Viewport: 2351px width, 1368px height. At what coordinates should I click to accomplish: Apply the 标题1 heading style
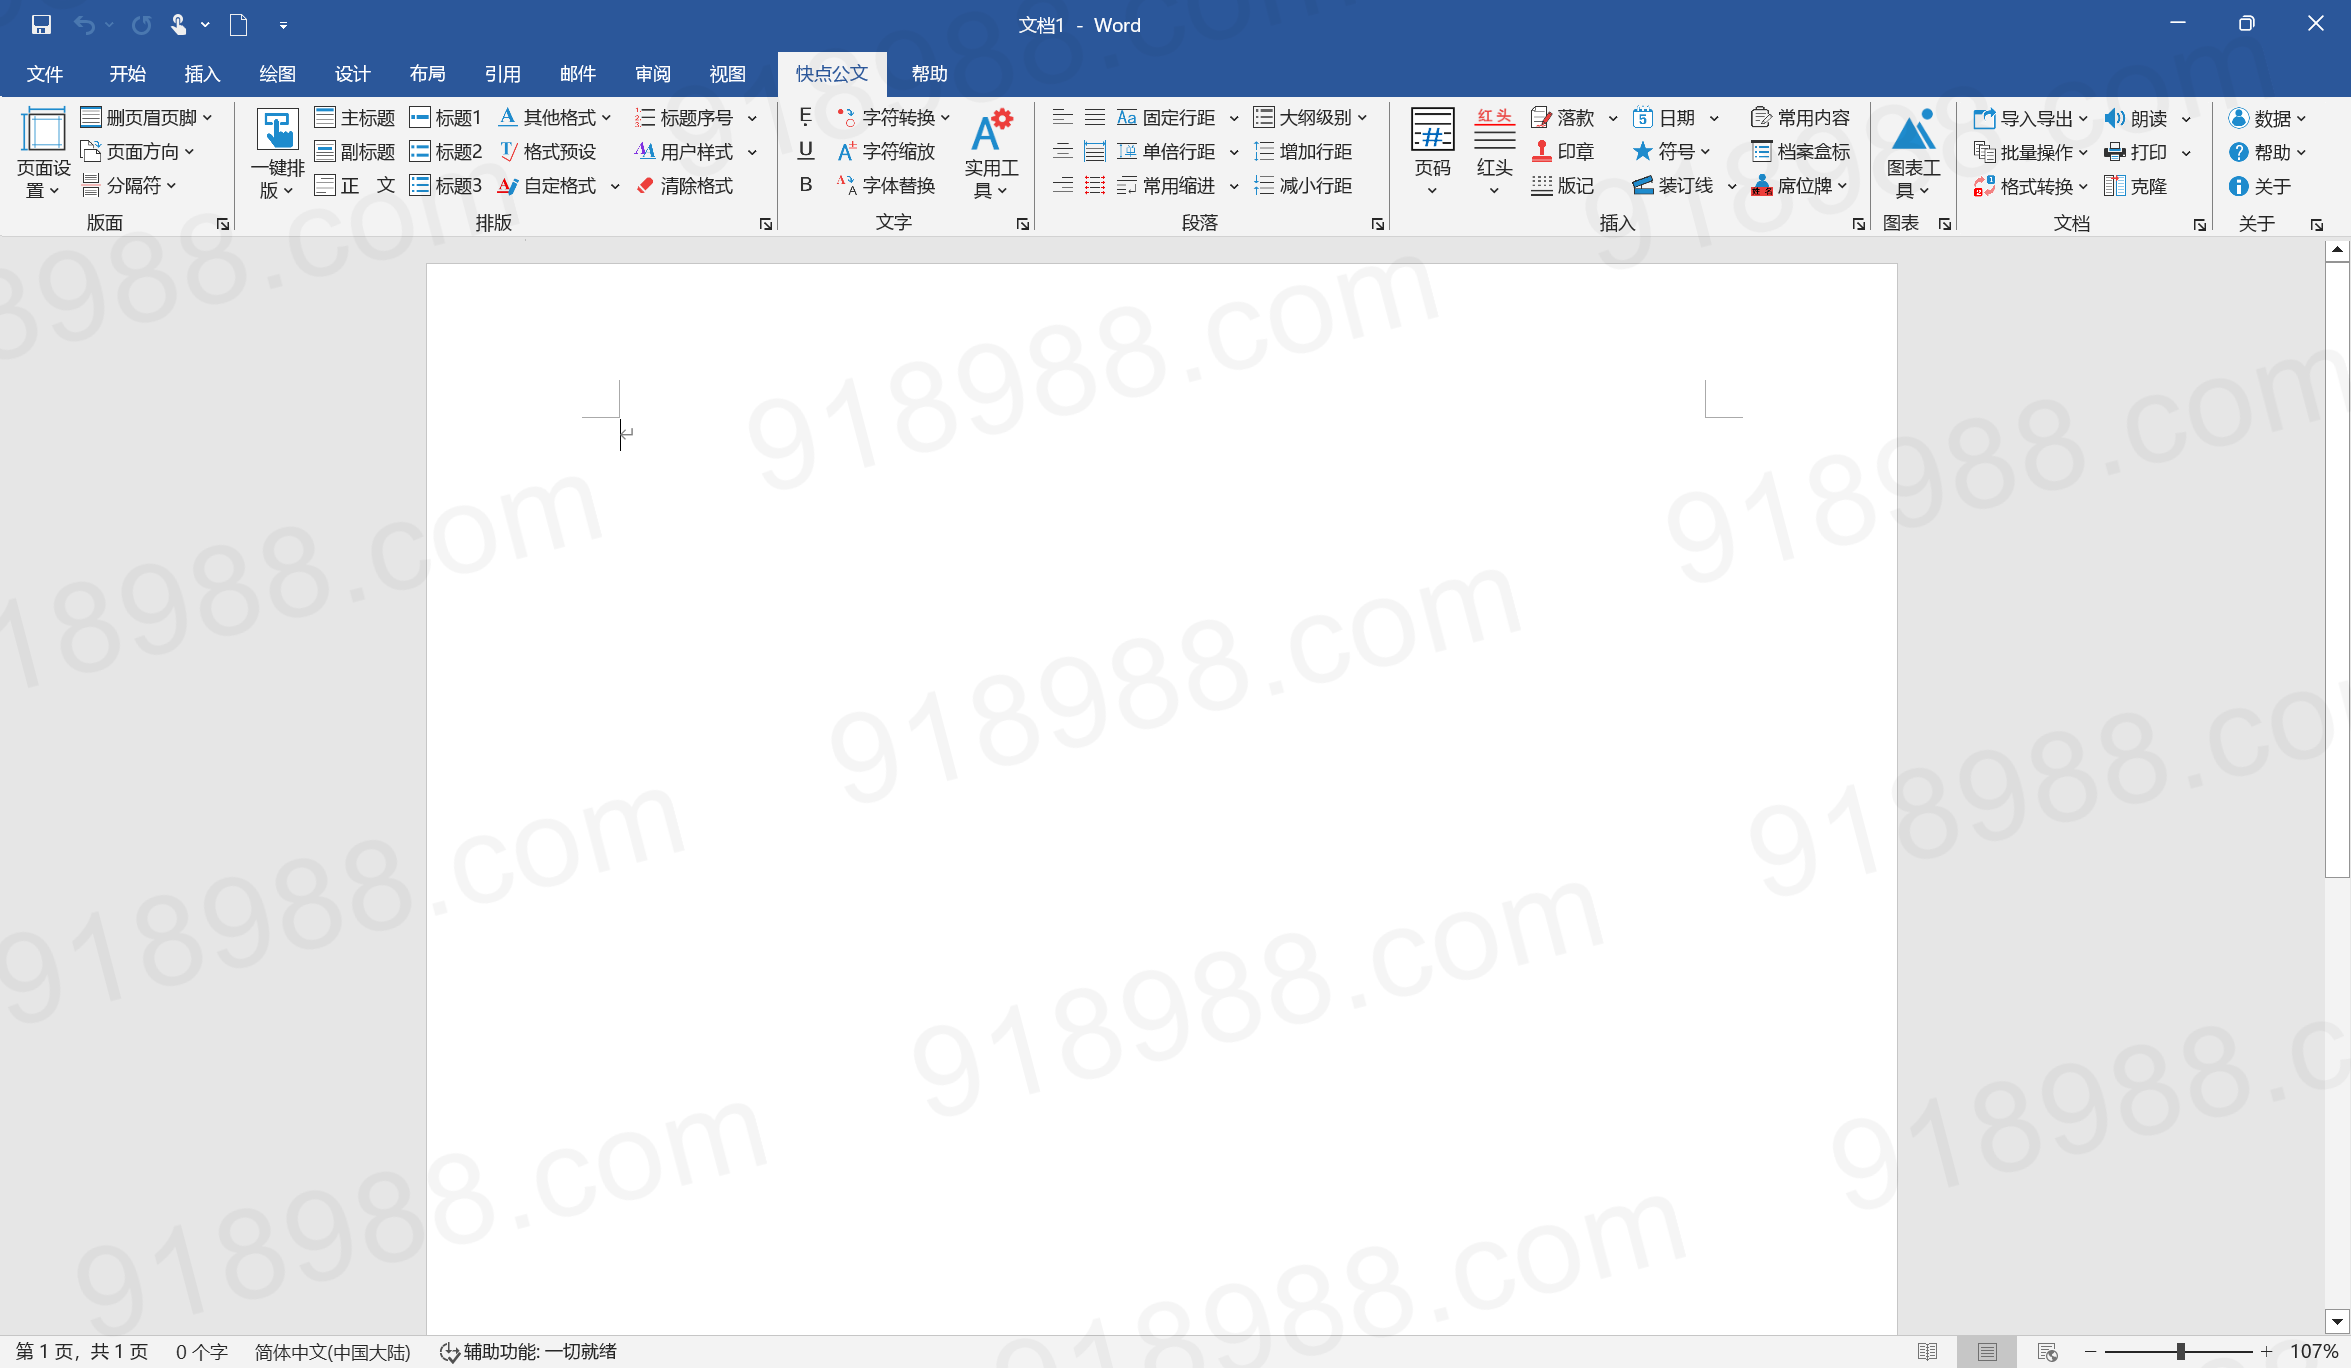coord(446,118)
